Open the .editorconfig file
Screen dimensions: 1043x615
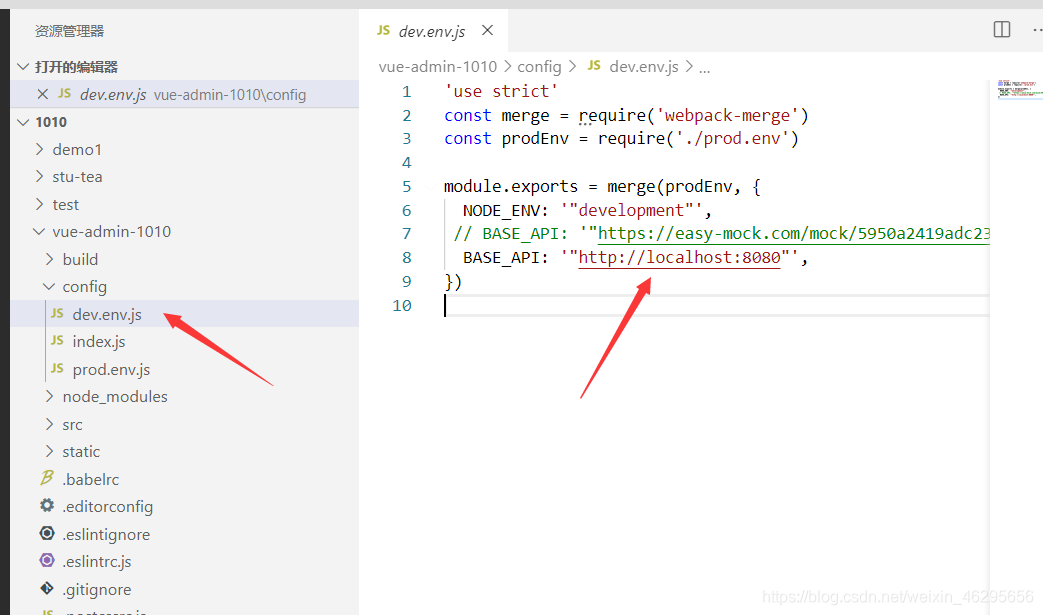click(185, 506)
